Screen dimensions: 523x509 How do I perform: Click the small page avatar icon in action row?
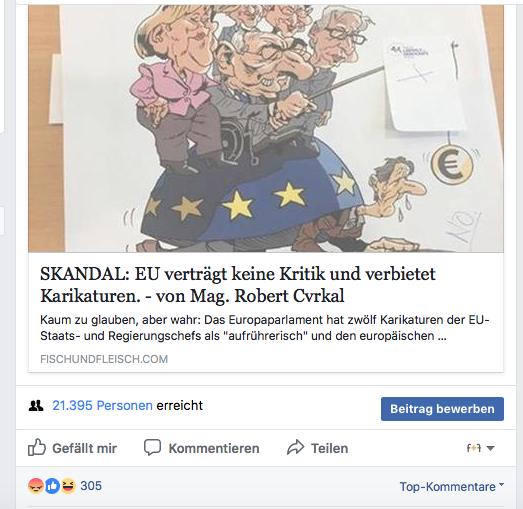(x=474, y=448)
